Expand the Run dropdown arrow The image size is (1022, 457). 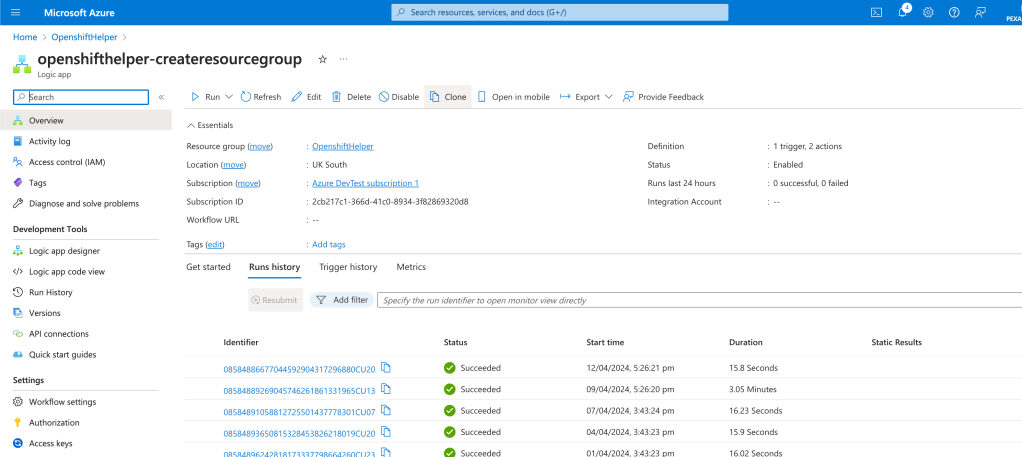pos(229,97)
